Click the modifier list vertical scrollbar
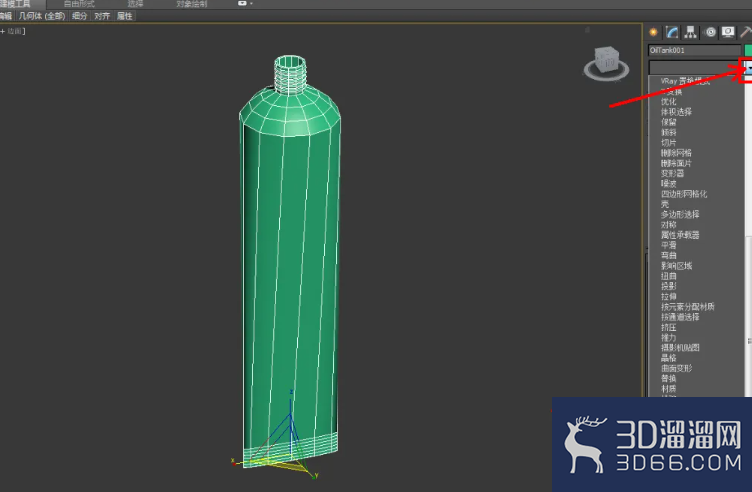 tap(749, 235)
